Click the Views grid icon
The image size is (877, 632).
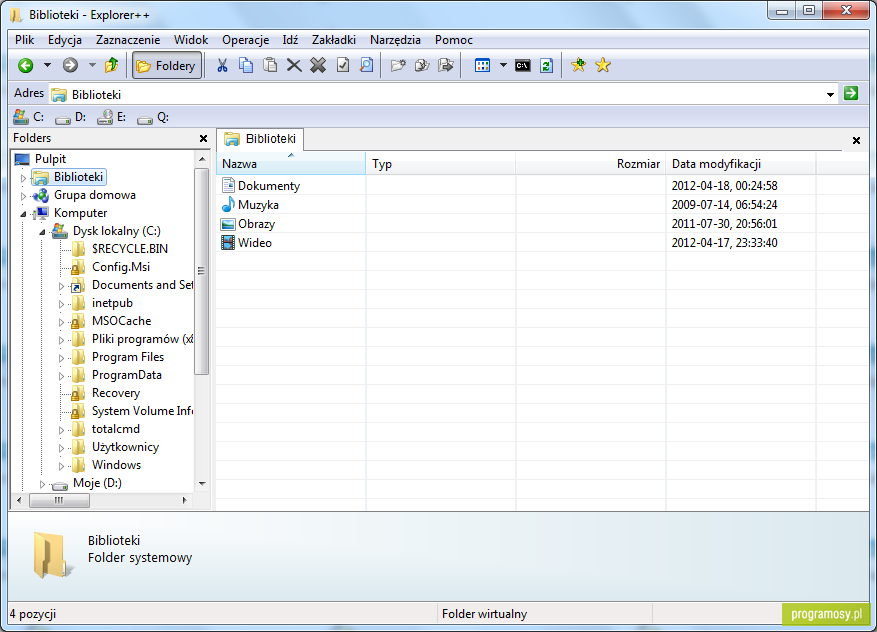pos(482,65)
